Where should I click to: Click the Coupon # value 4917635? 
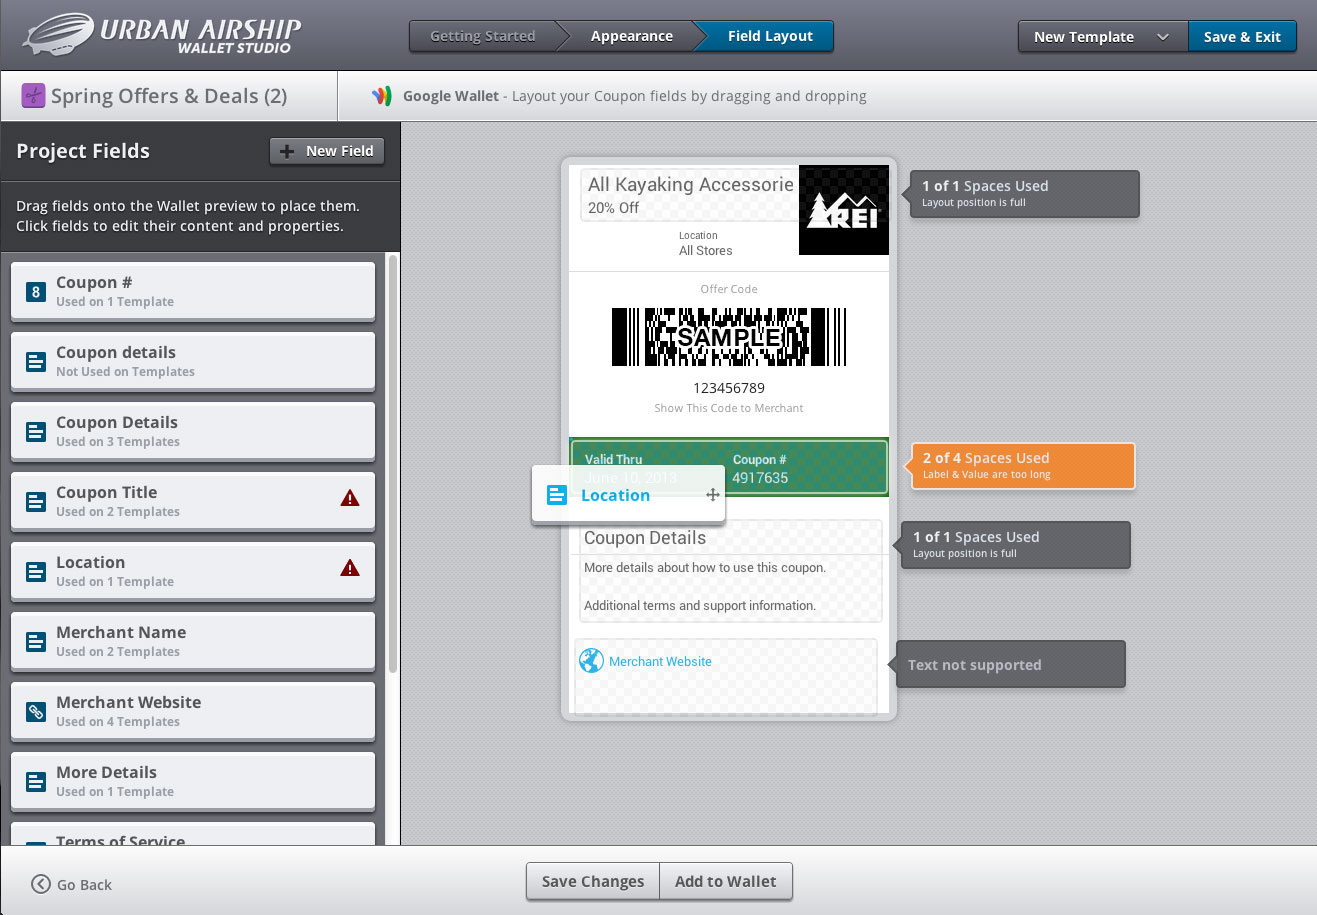760,478
